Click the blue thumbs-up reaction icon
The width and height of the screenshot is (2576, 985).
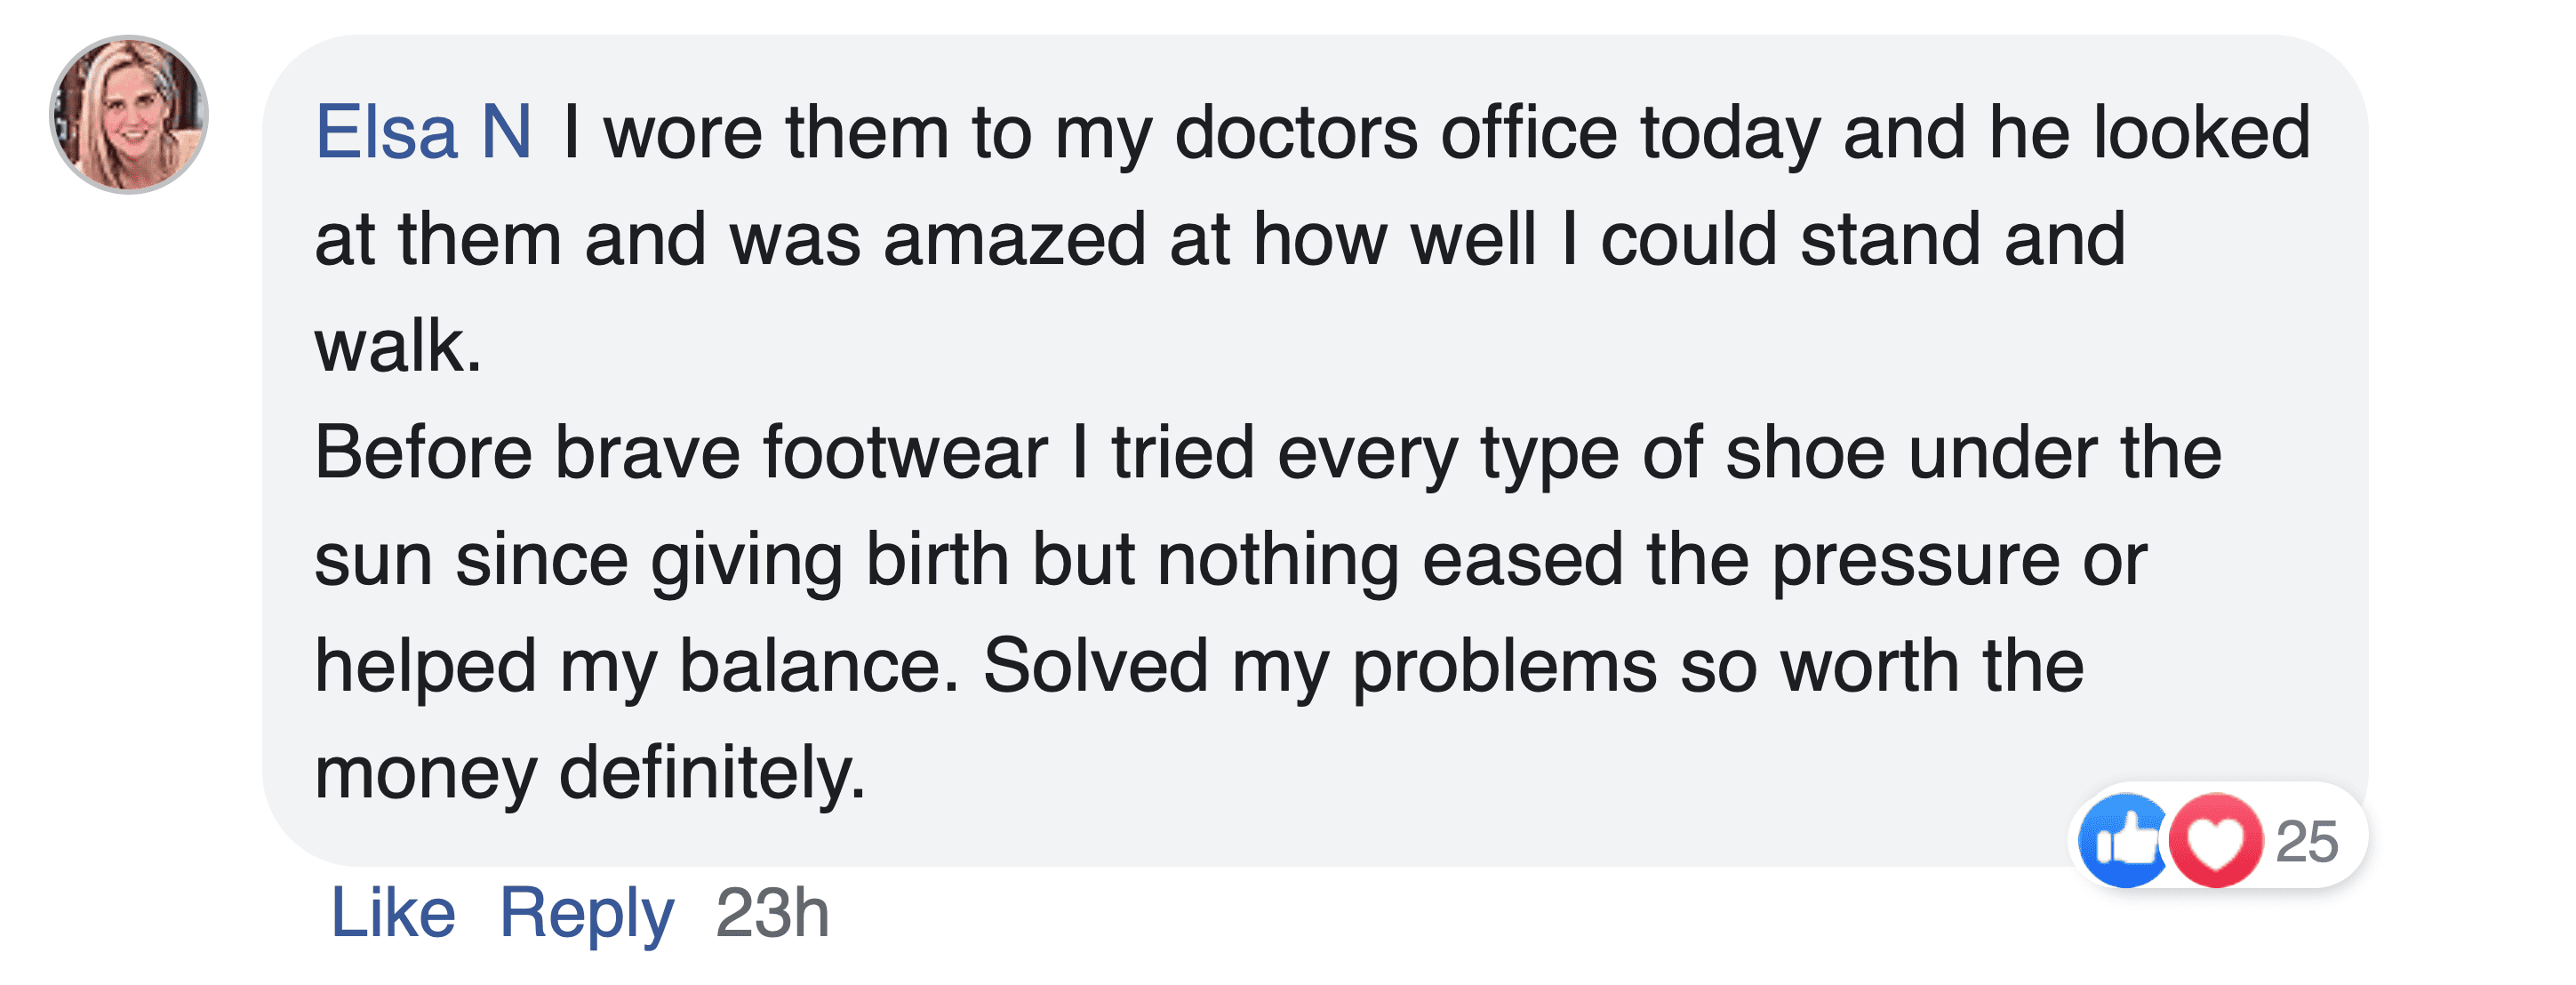click(2124, 840)
